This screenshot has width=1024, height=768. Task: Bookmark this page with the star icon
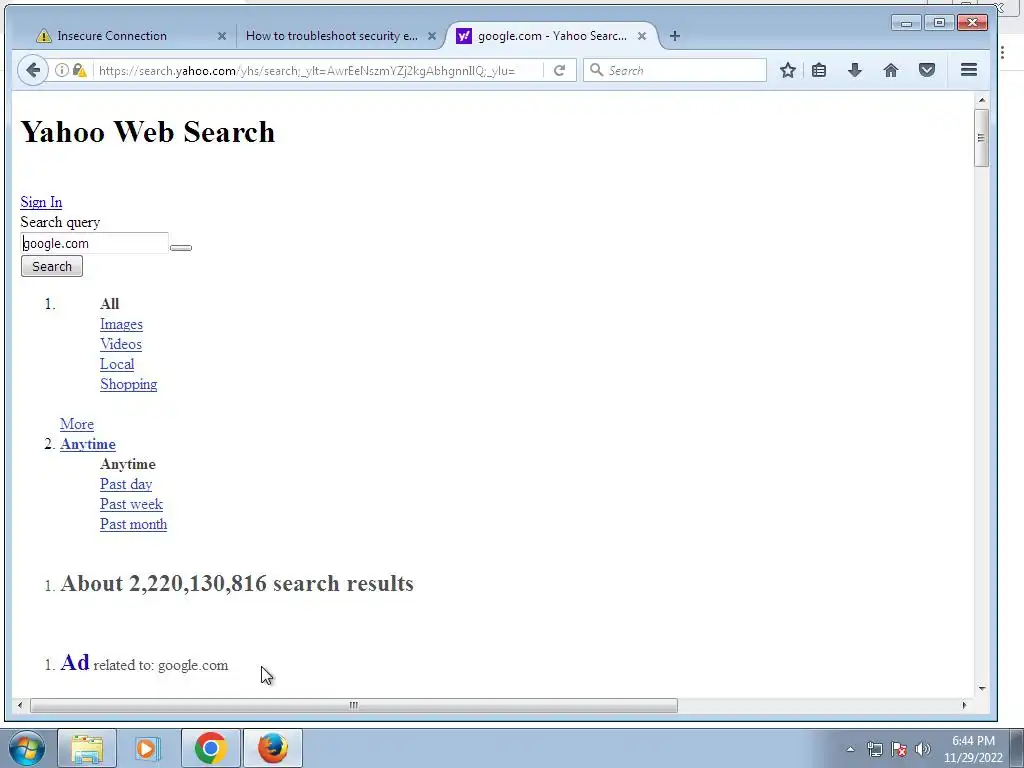(x=788, y=71)
